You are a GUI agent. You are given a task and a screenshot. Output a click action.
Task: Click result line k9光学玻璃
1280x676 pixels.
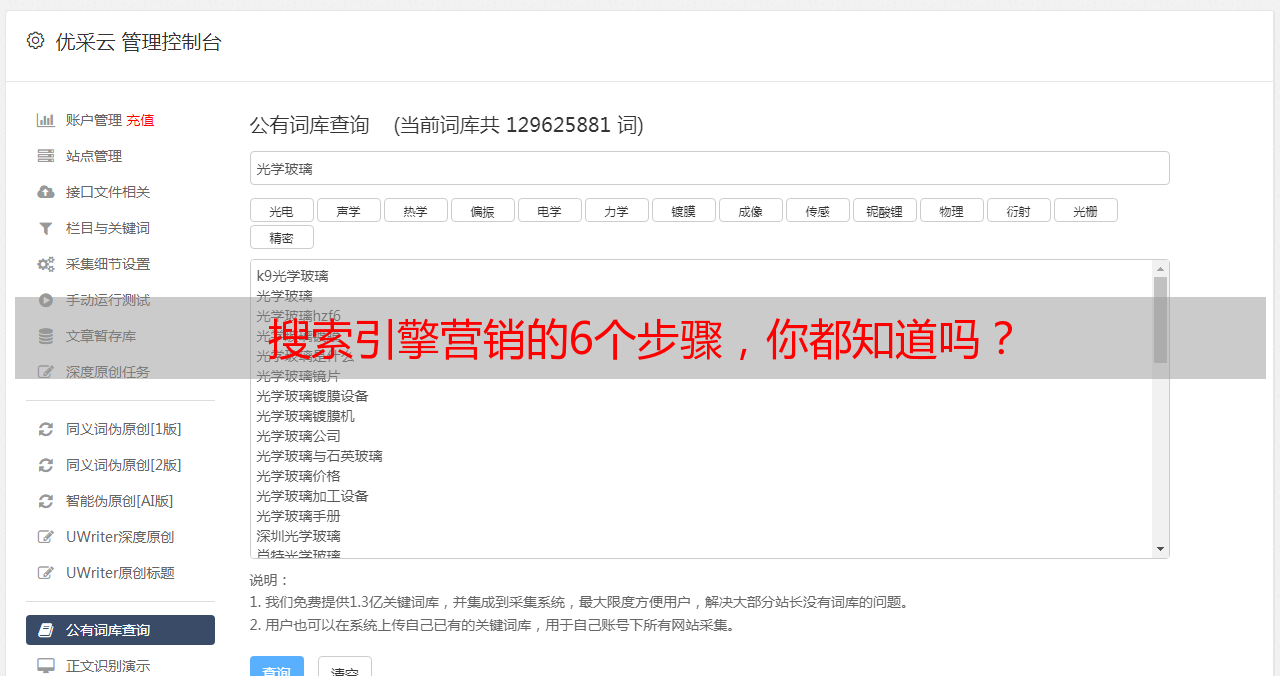pyautogui.click(x=292, y=276)
